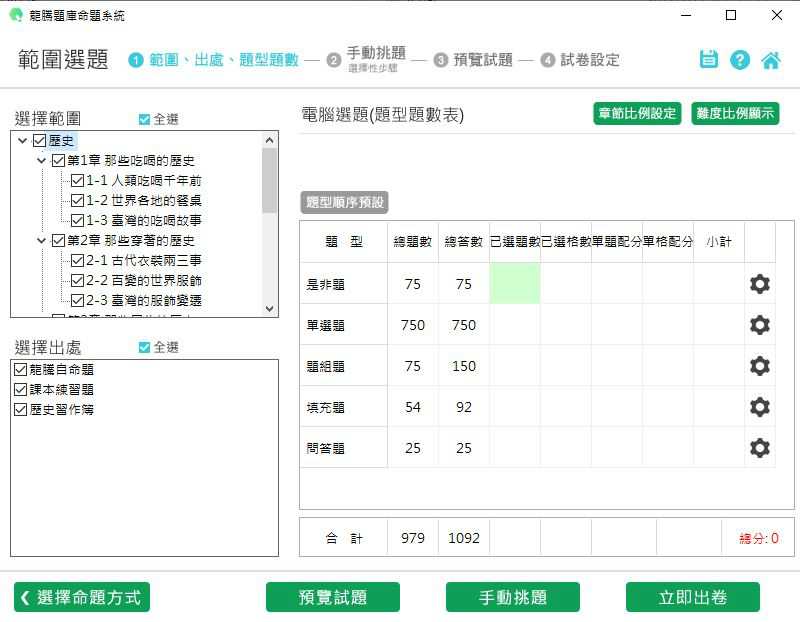This screenshot has height=622, width=800.
Task: Click the 總題數 column header
Action: pos(413,242)
